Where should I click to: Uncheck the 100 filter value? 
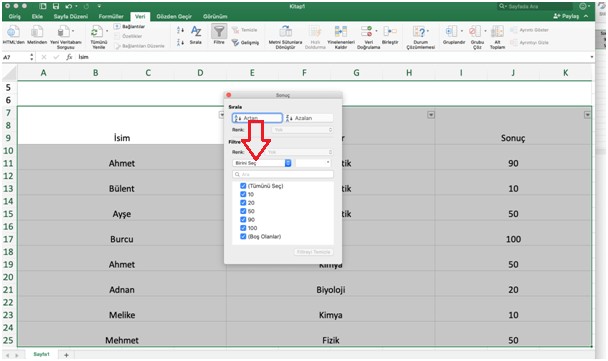[x=243, y=228]
